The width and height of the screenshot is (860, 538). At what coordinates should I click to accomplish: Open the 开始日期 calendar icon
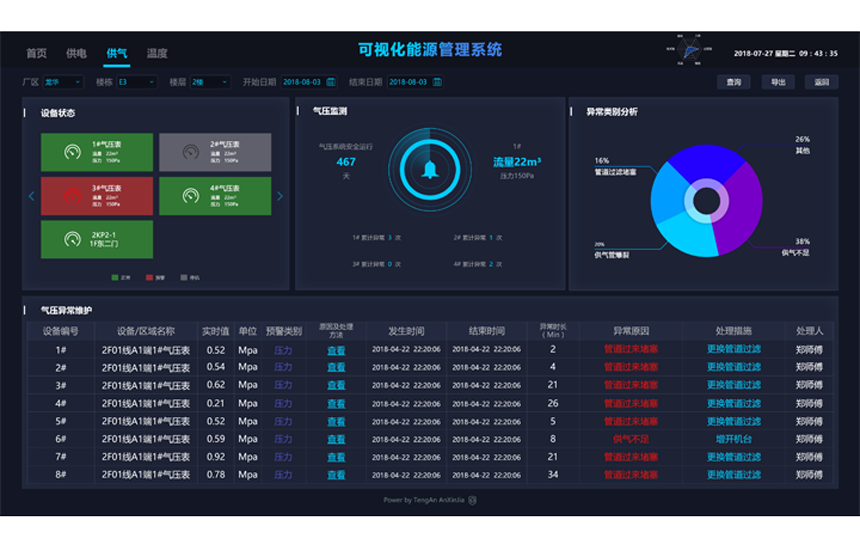tap(331, 82)
